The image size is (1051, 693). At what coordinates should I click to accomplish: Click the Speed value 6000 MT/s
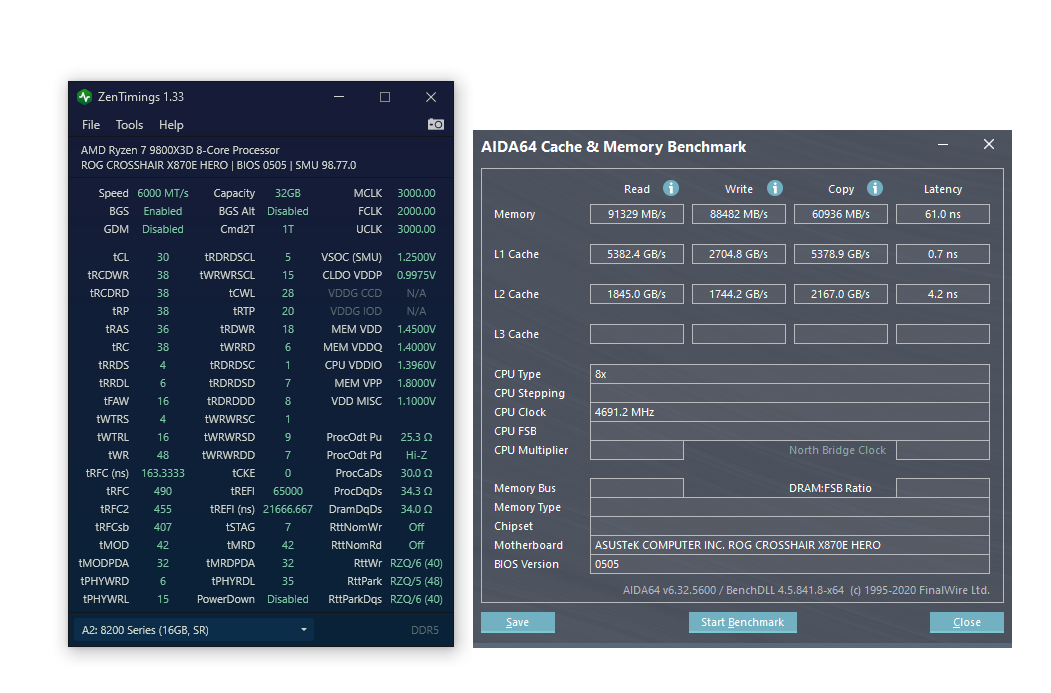(163, 194)
